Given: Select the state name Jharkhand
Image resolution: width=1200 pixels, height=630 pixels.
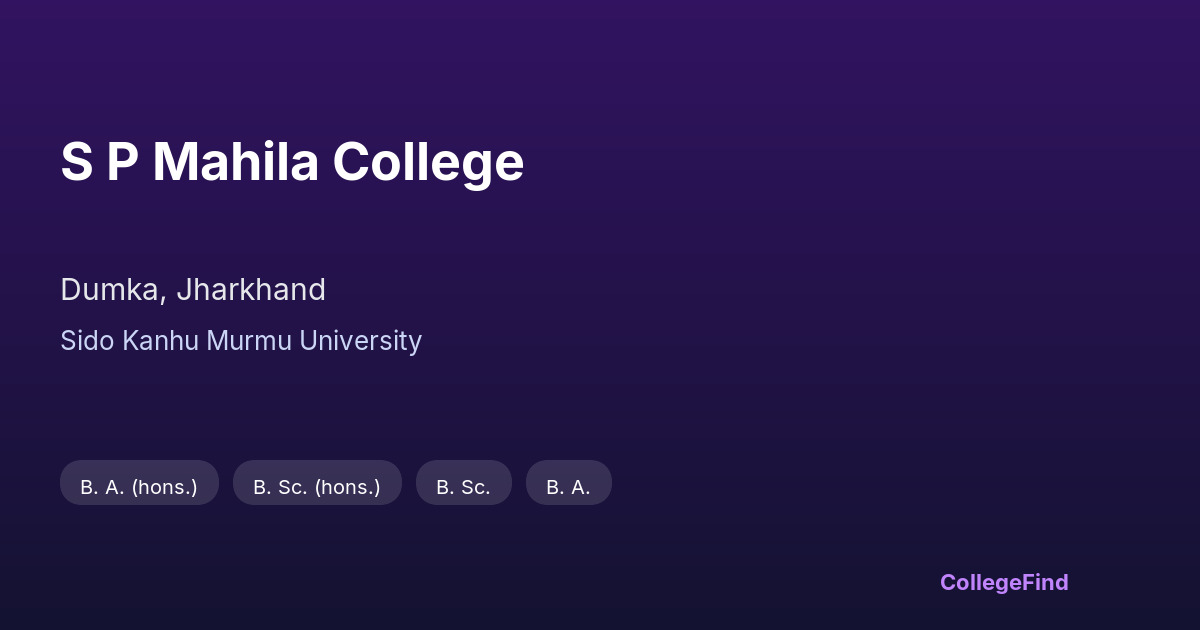Looking at the screenshot, I should [x=251, y=290].
